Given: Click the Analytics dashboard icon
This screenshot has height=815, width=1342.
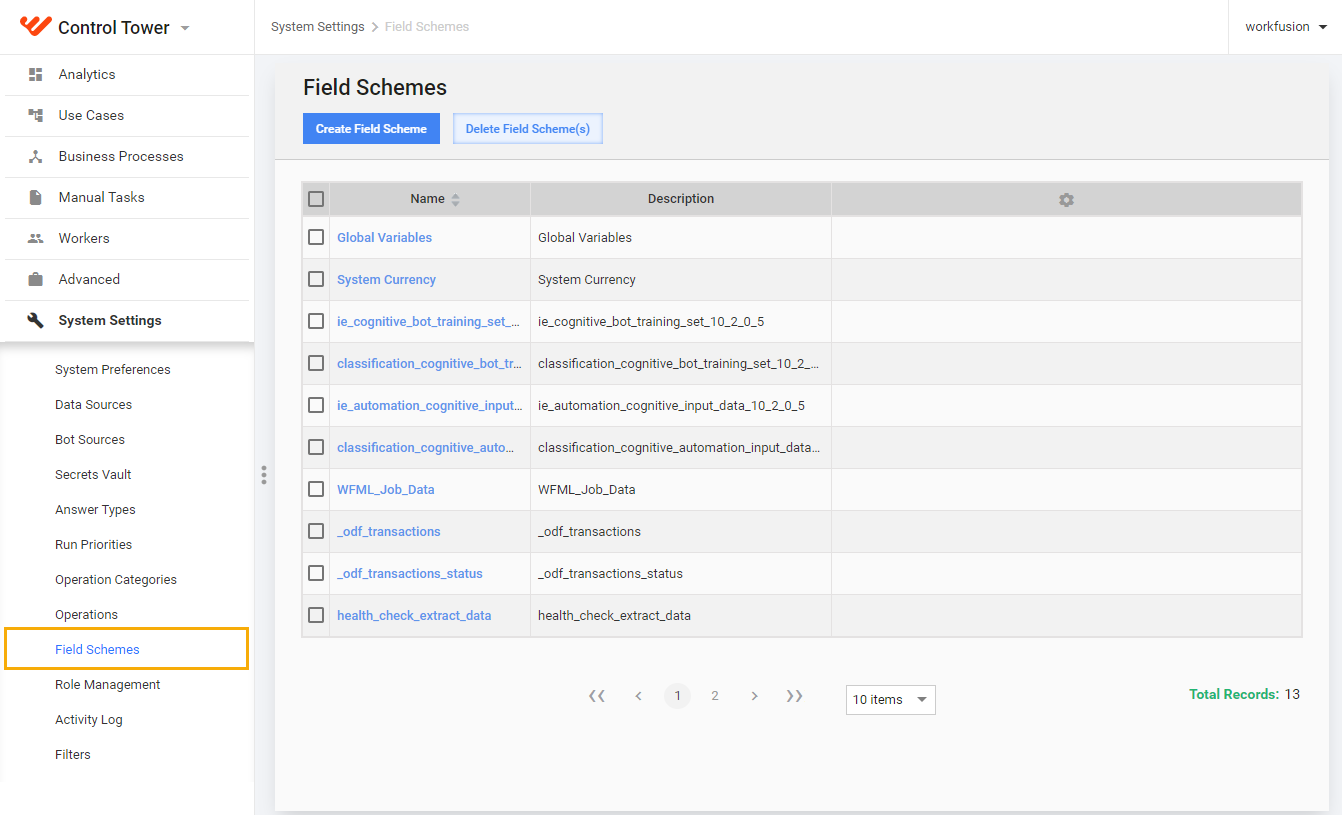Looking at the screenshot, I should 36,75.
